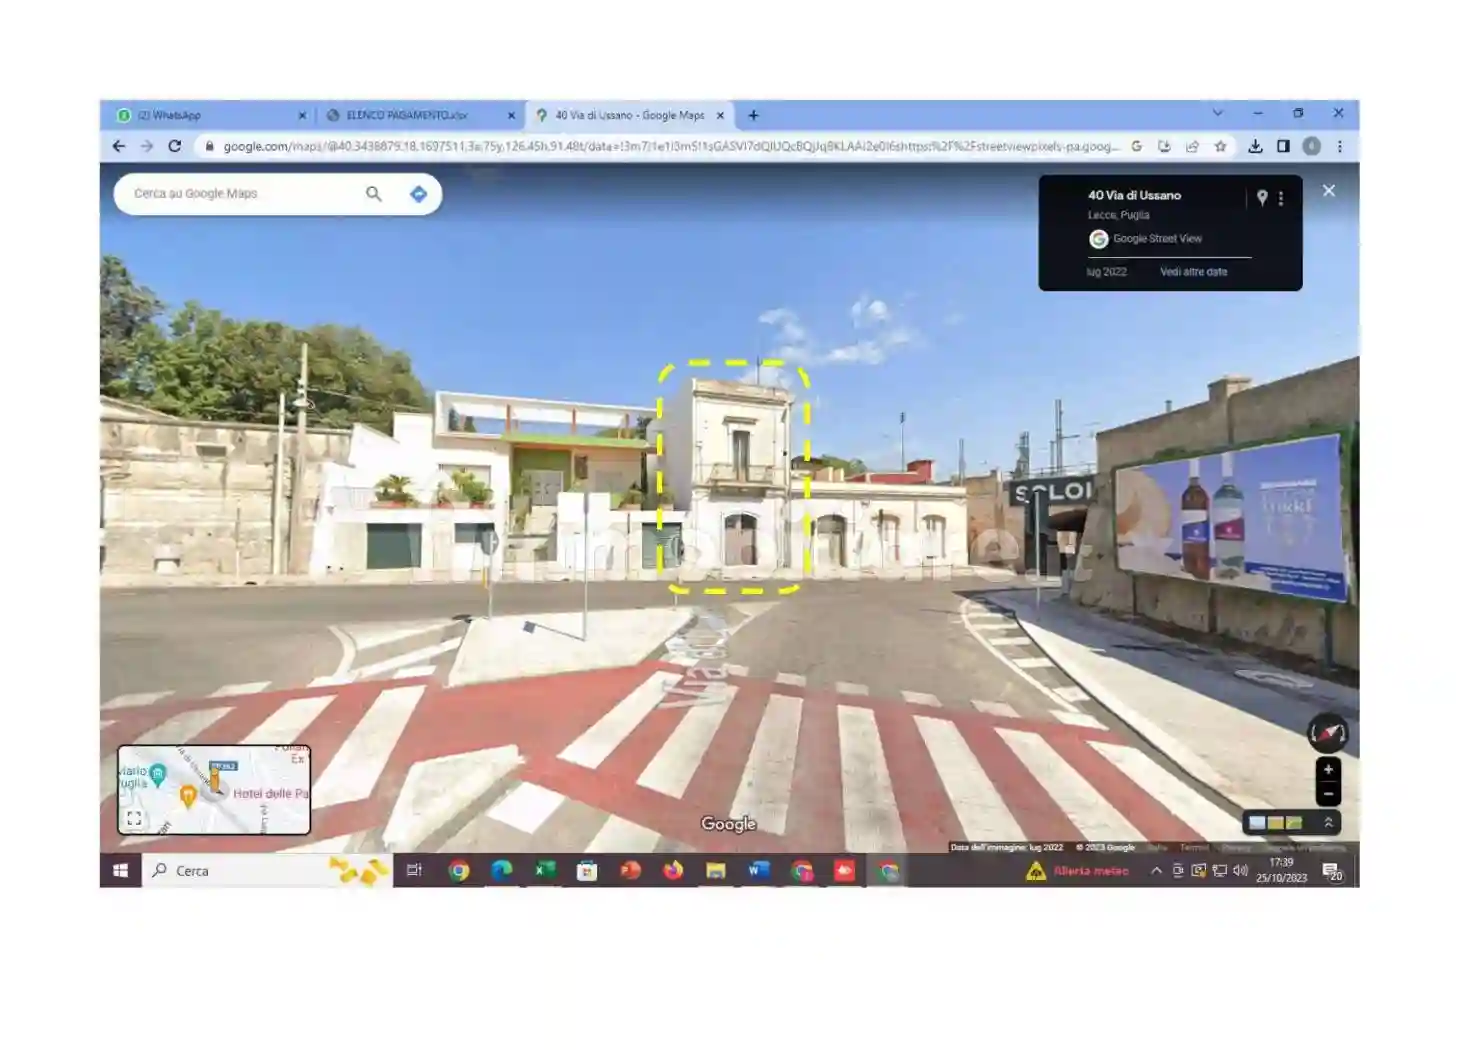Toggle hidden icons with the tray up arrow

point(1156,871)
